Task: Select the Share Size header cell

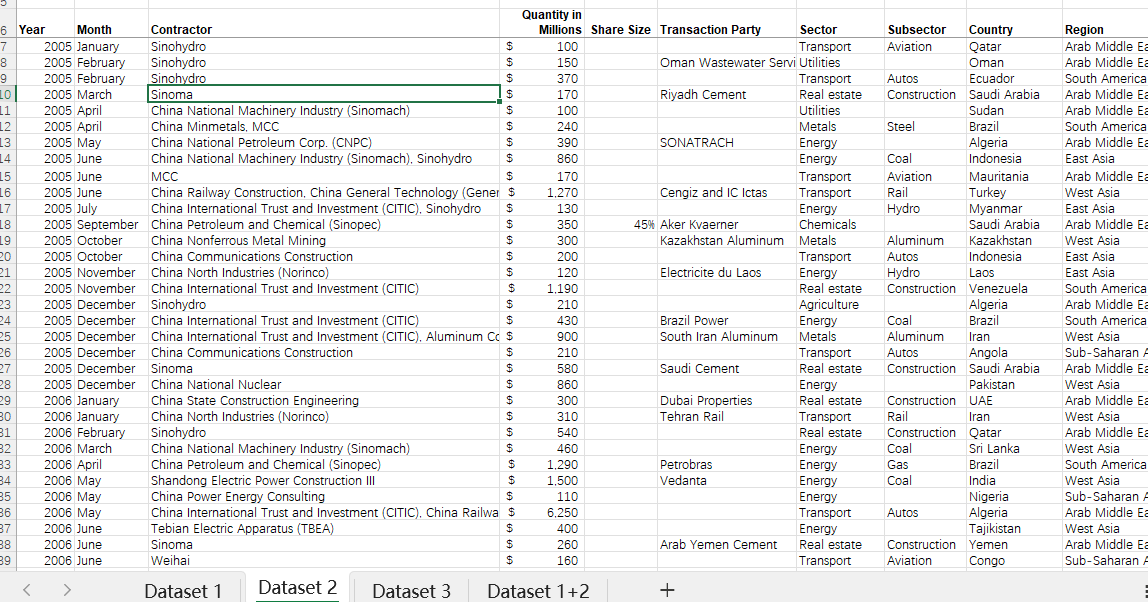Action: (x=621, y=23)
